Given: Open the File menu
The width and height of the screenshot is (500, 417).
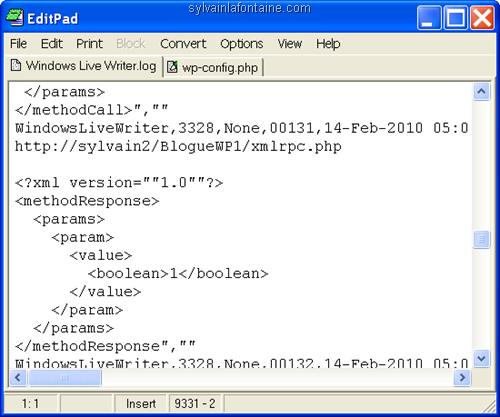Looking at the screenshot, I should coord(18,44).
